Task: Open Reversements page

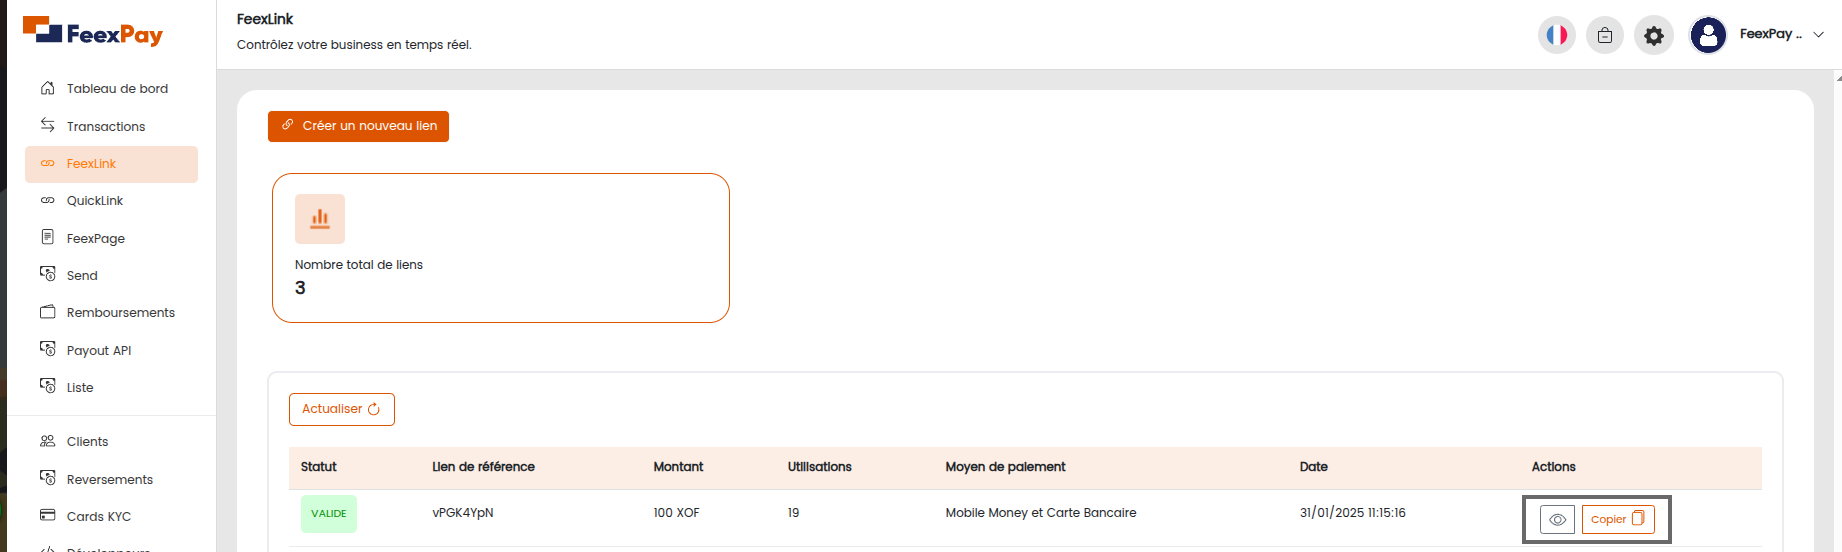Action: click(111, 479)
